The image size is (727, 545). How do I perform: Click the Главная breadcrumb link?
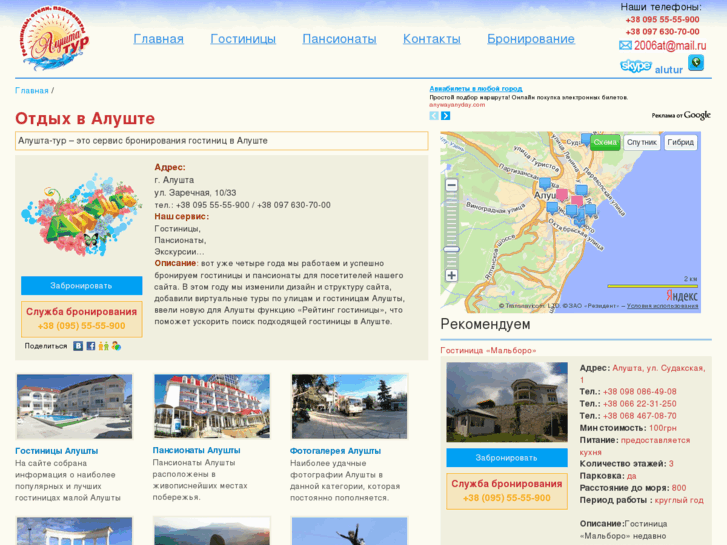(32, 90)
